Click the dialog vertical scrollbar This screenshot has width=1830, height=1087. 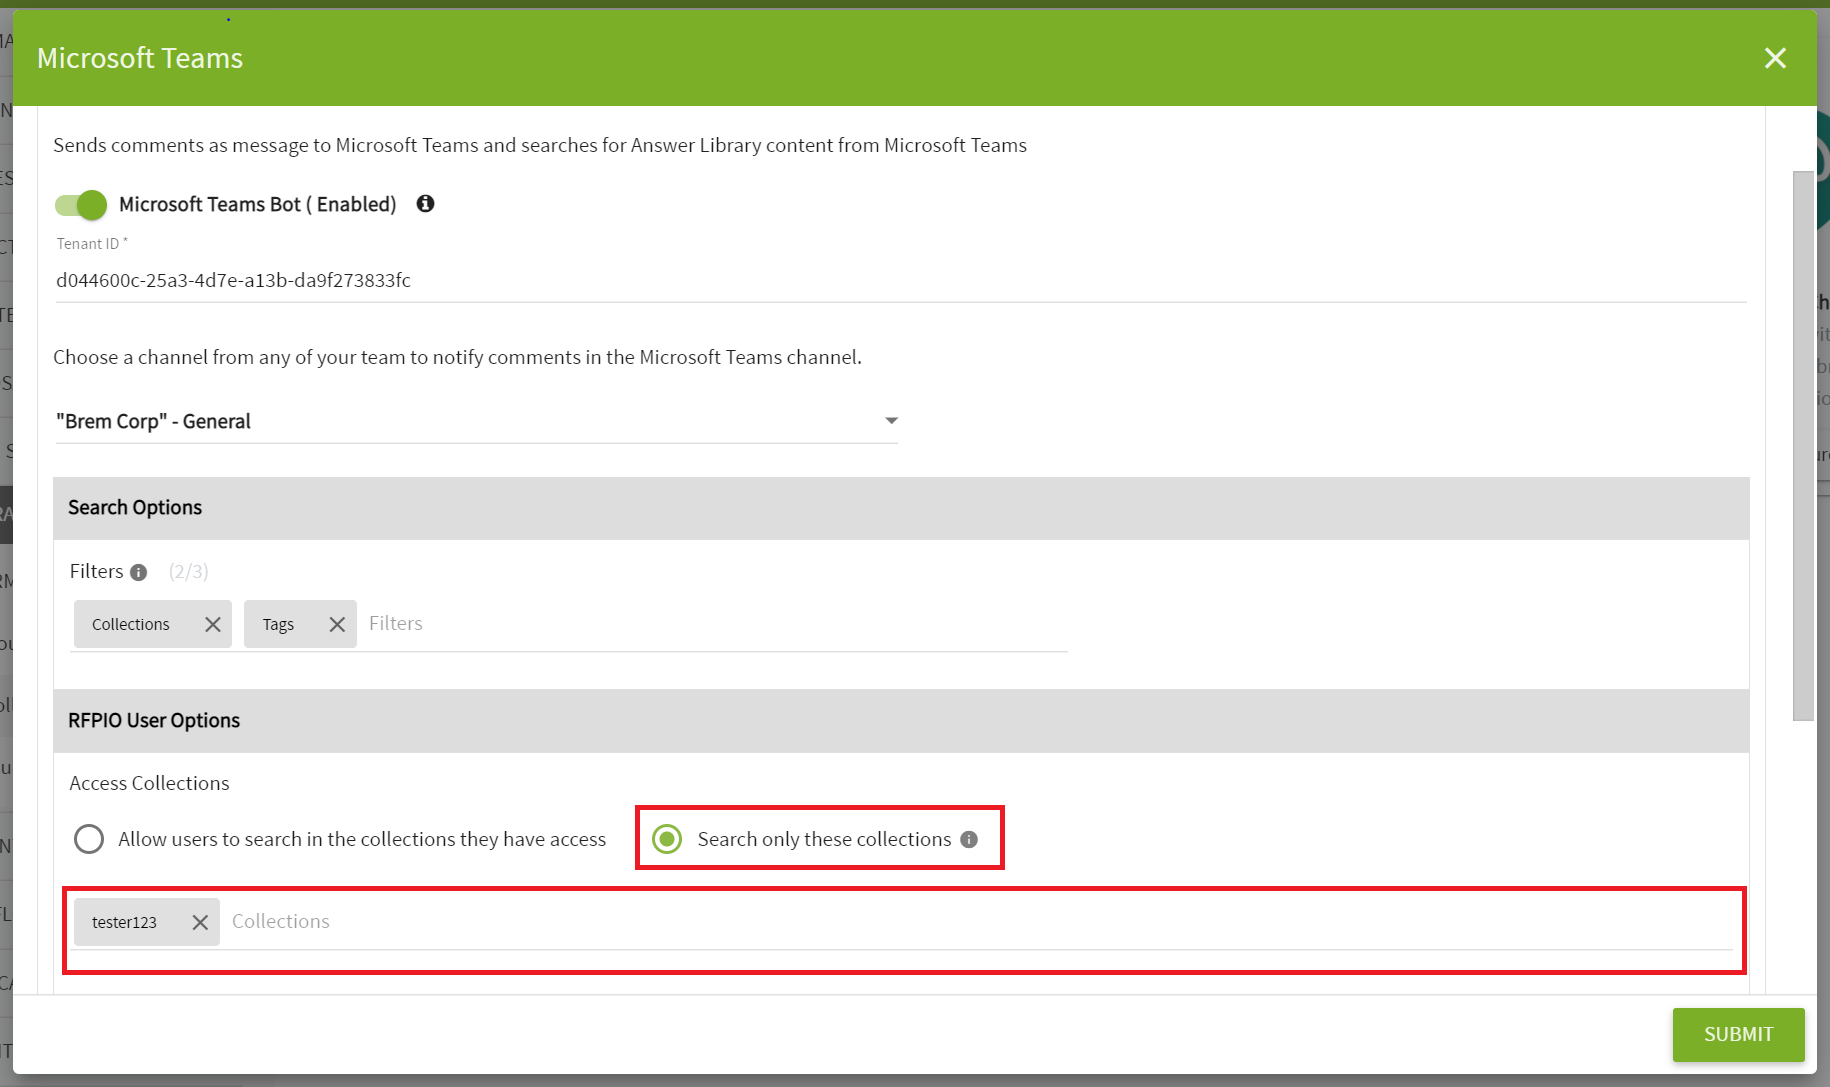[1803, 445]
